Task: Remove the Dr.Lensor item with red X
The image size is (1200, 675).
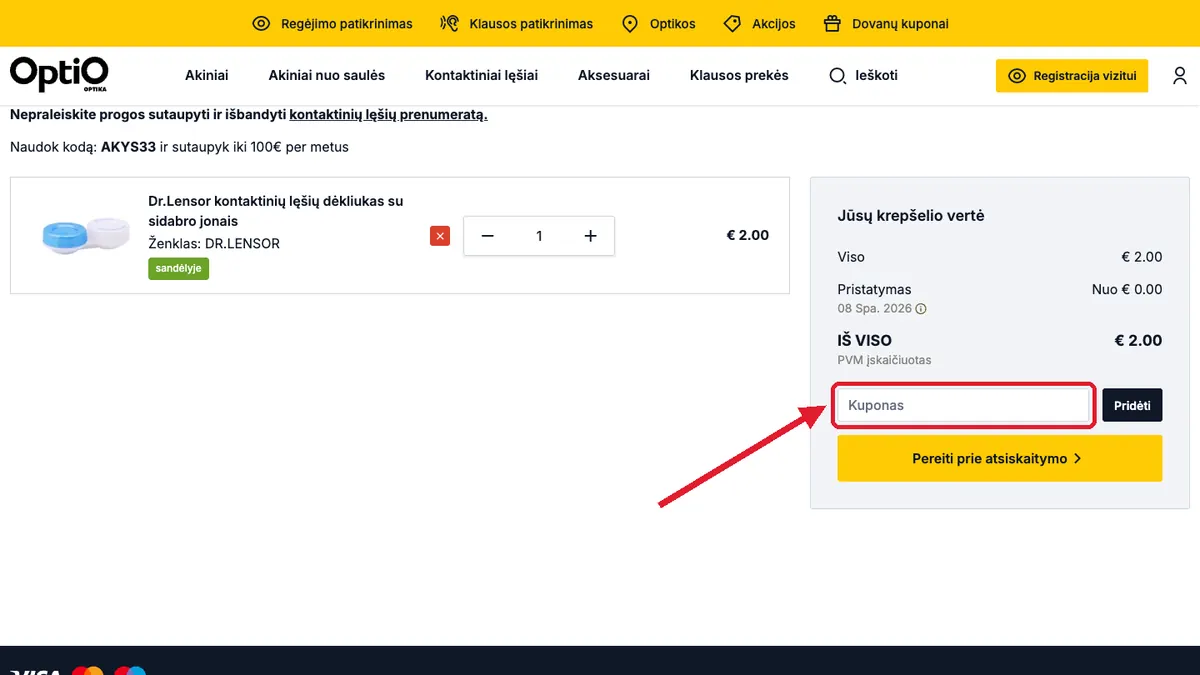Action: tap(440, 236)
